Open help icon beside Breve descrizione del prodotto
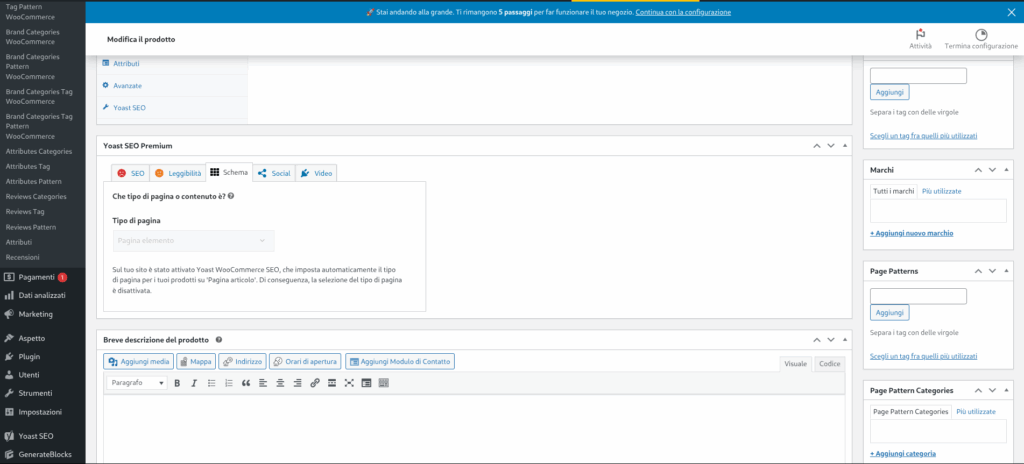1024x464 pixels. tap(219, 340)
